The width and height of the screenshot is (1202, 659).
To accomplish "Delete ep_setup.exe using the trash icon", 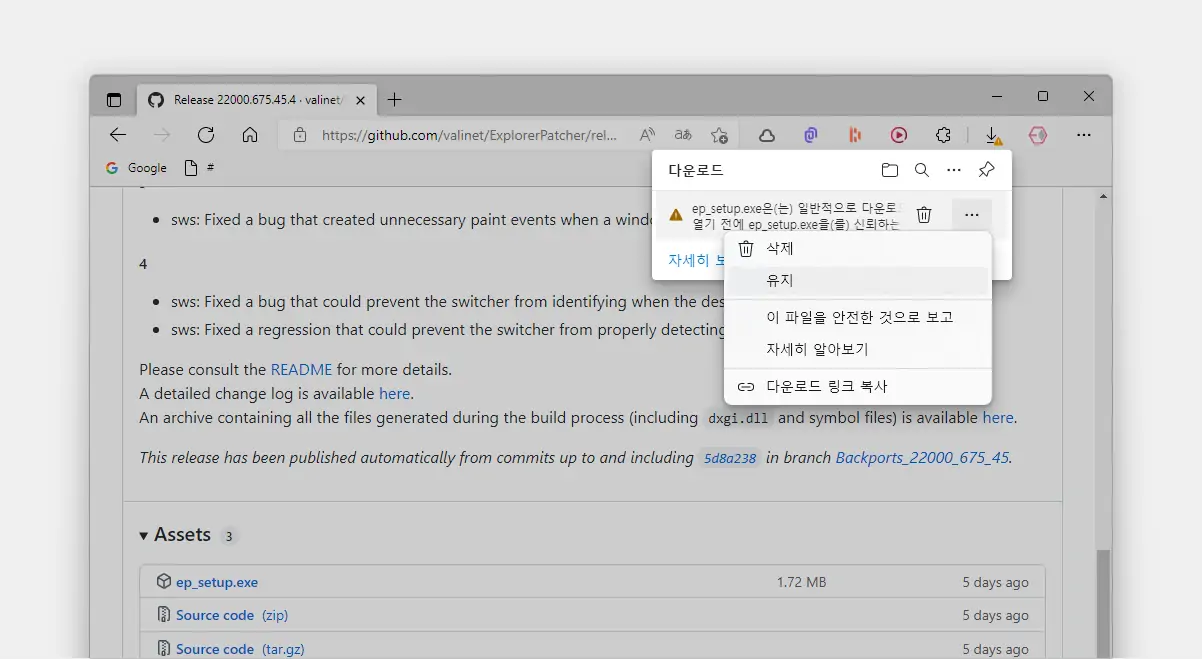I will (x=924, y=213).
